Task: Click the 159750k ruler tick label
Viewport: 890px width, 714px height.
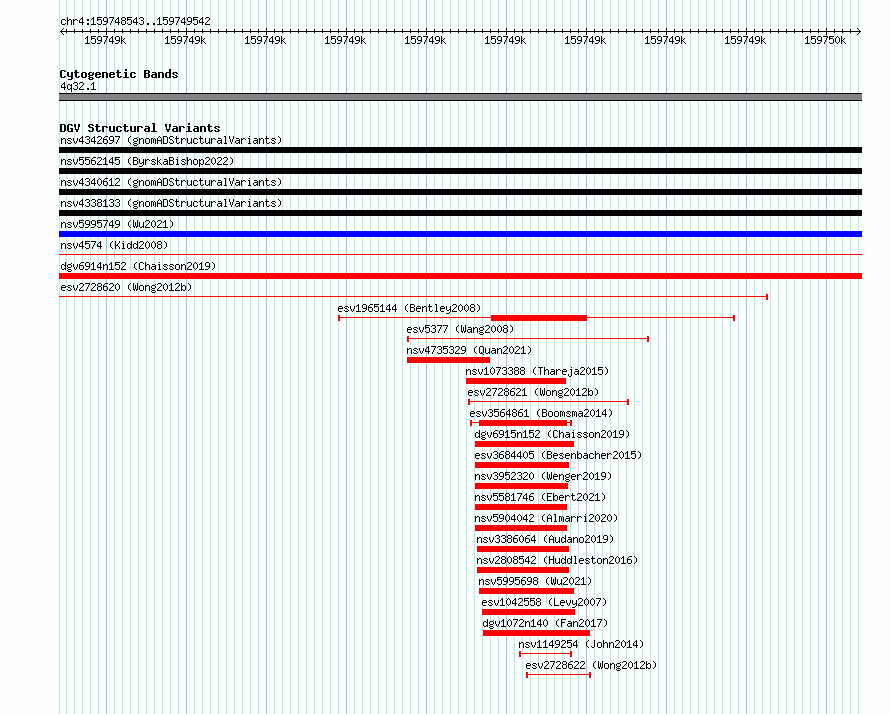Action: 825,40
